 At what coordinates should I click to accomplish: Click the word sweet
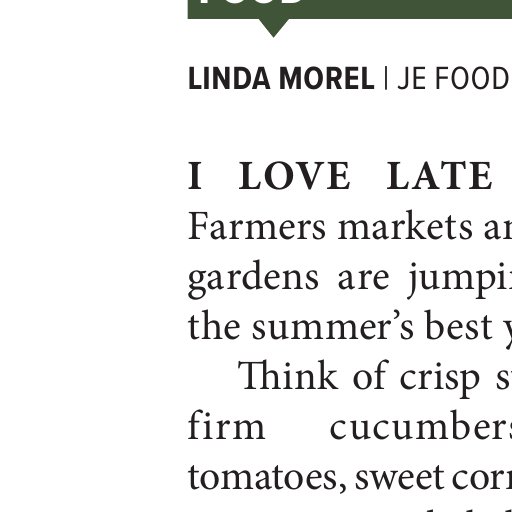tap(399, 477)
